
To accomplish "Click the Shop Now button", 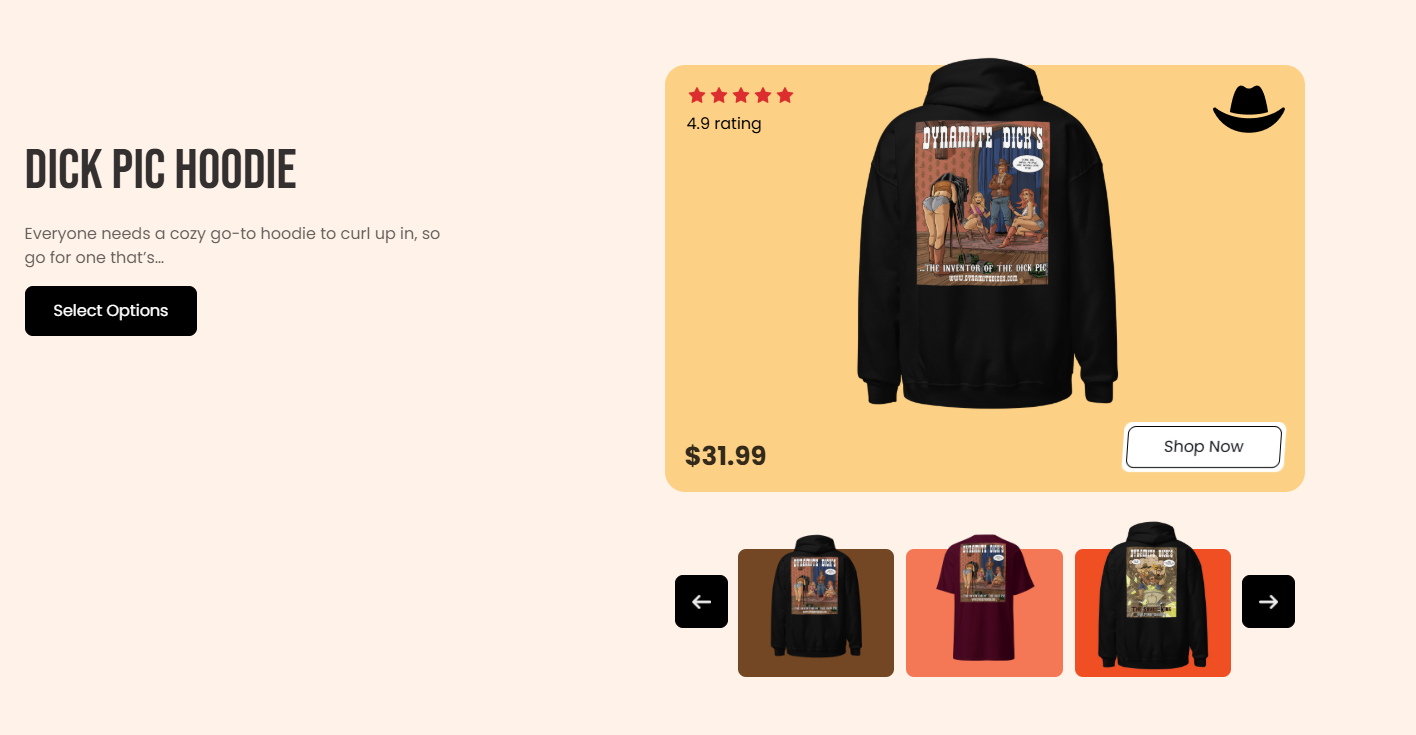I will (1204, 447).
